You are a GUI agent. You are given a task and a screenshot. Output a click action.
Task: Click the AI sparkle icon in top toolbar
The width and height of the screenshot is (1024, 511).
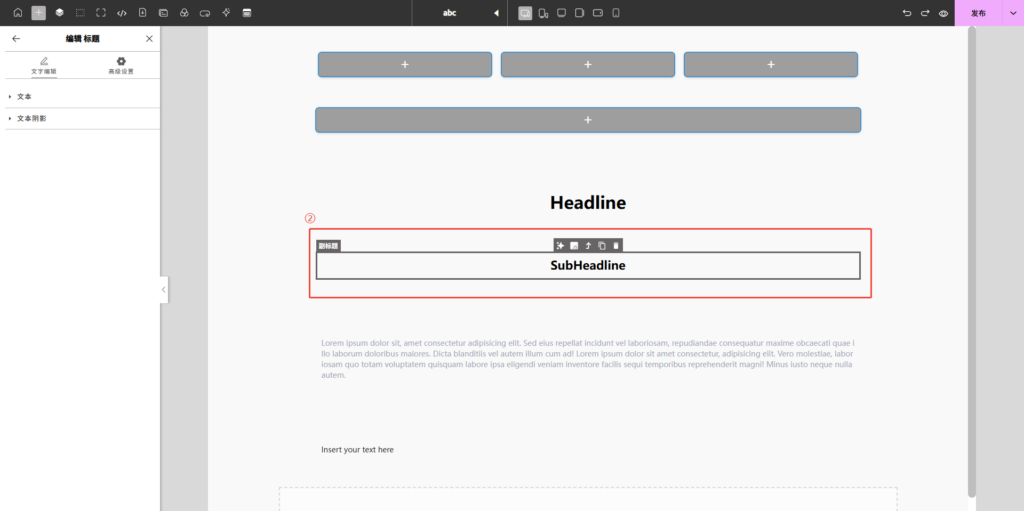coord(226,13)
